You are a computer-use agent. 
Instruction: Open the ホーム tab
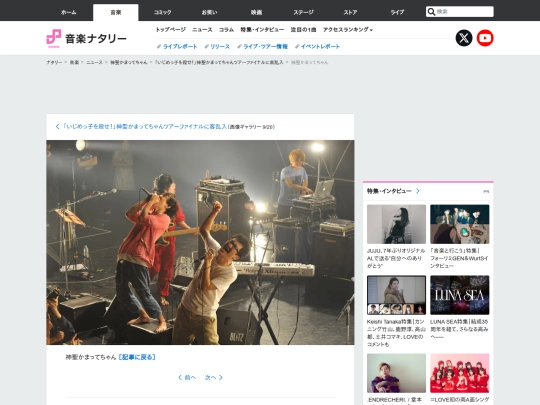69,12
